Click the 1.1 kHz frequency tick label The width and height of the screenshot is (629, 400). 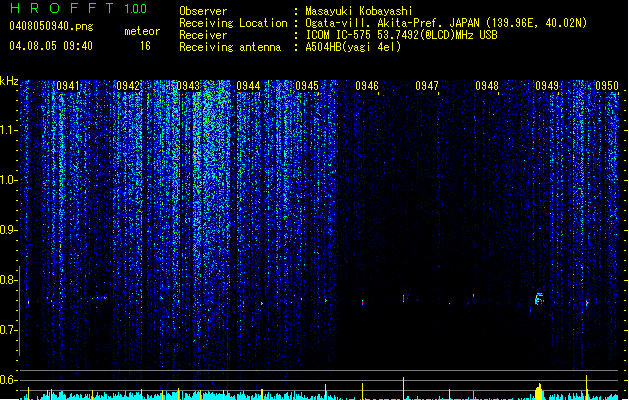click(8, 130)
